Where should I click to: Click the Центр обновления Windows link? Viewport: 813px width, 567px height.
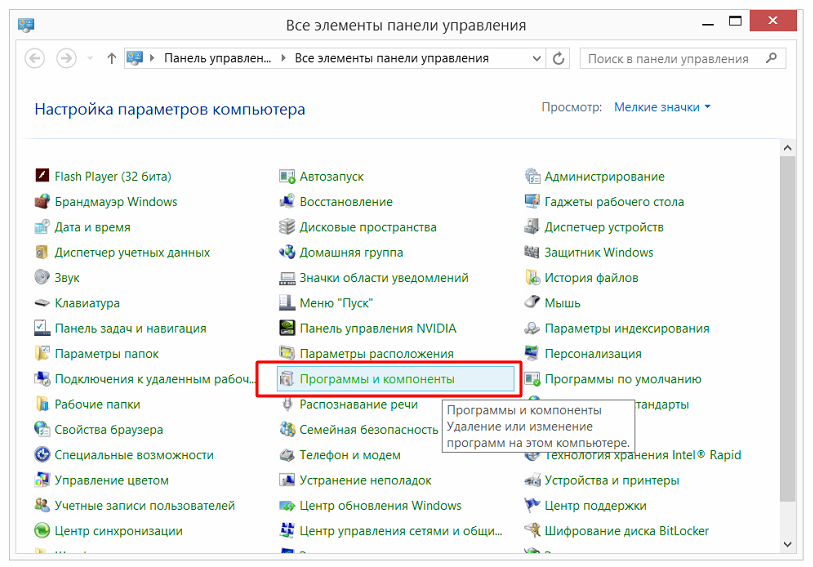coord(380,506)
